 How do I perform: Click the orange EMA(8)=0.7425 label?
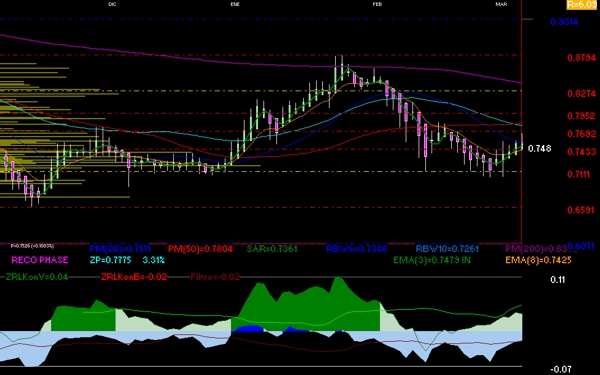coord(538,260)
